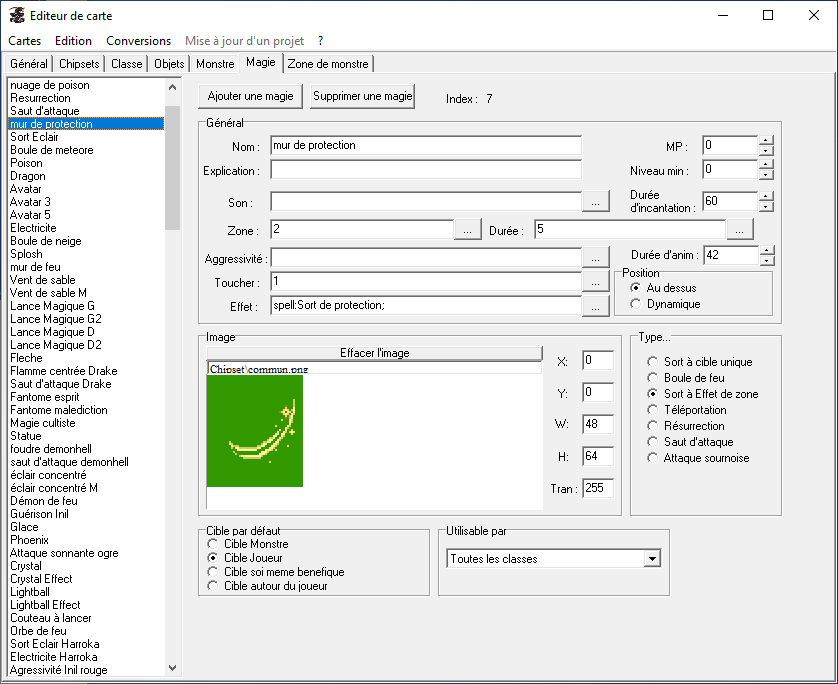
Task: Open the Effet field browse button
Action: point(595,307)
